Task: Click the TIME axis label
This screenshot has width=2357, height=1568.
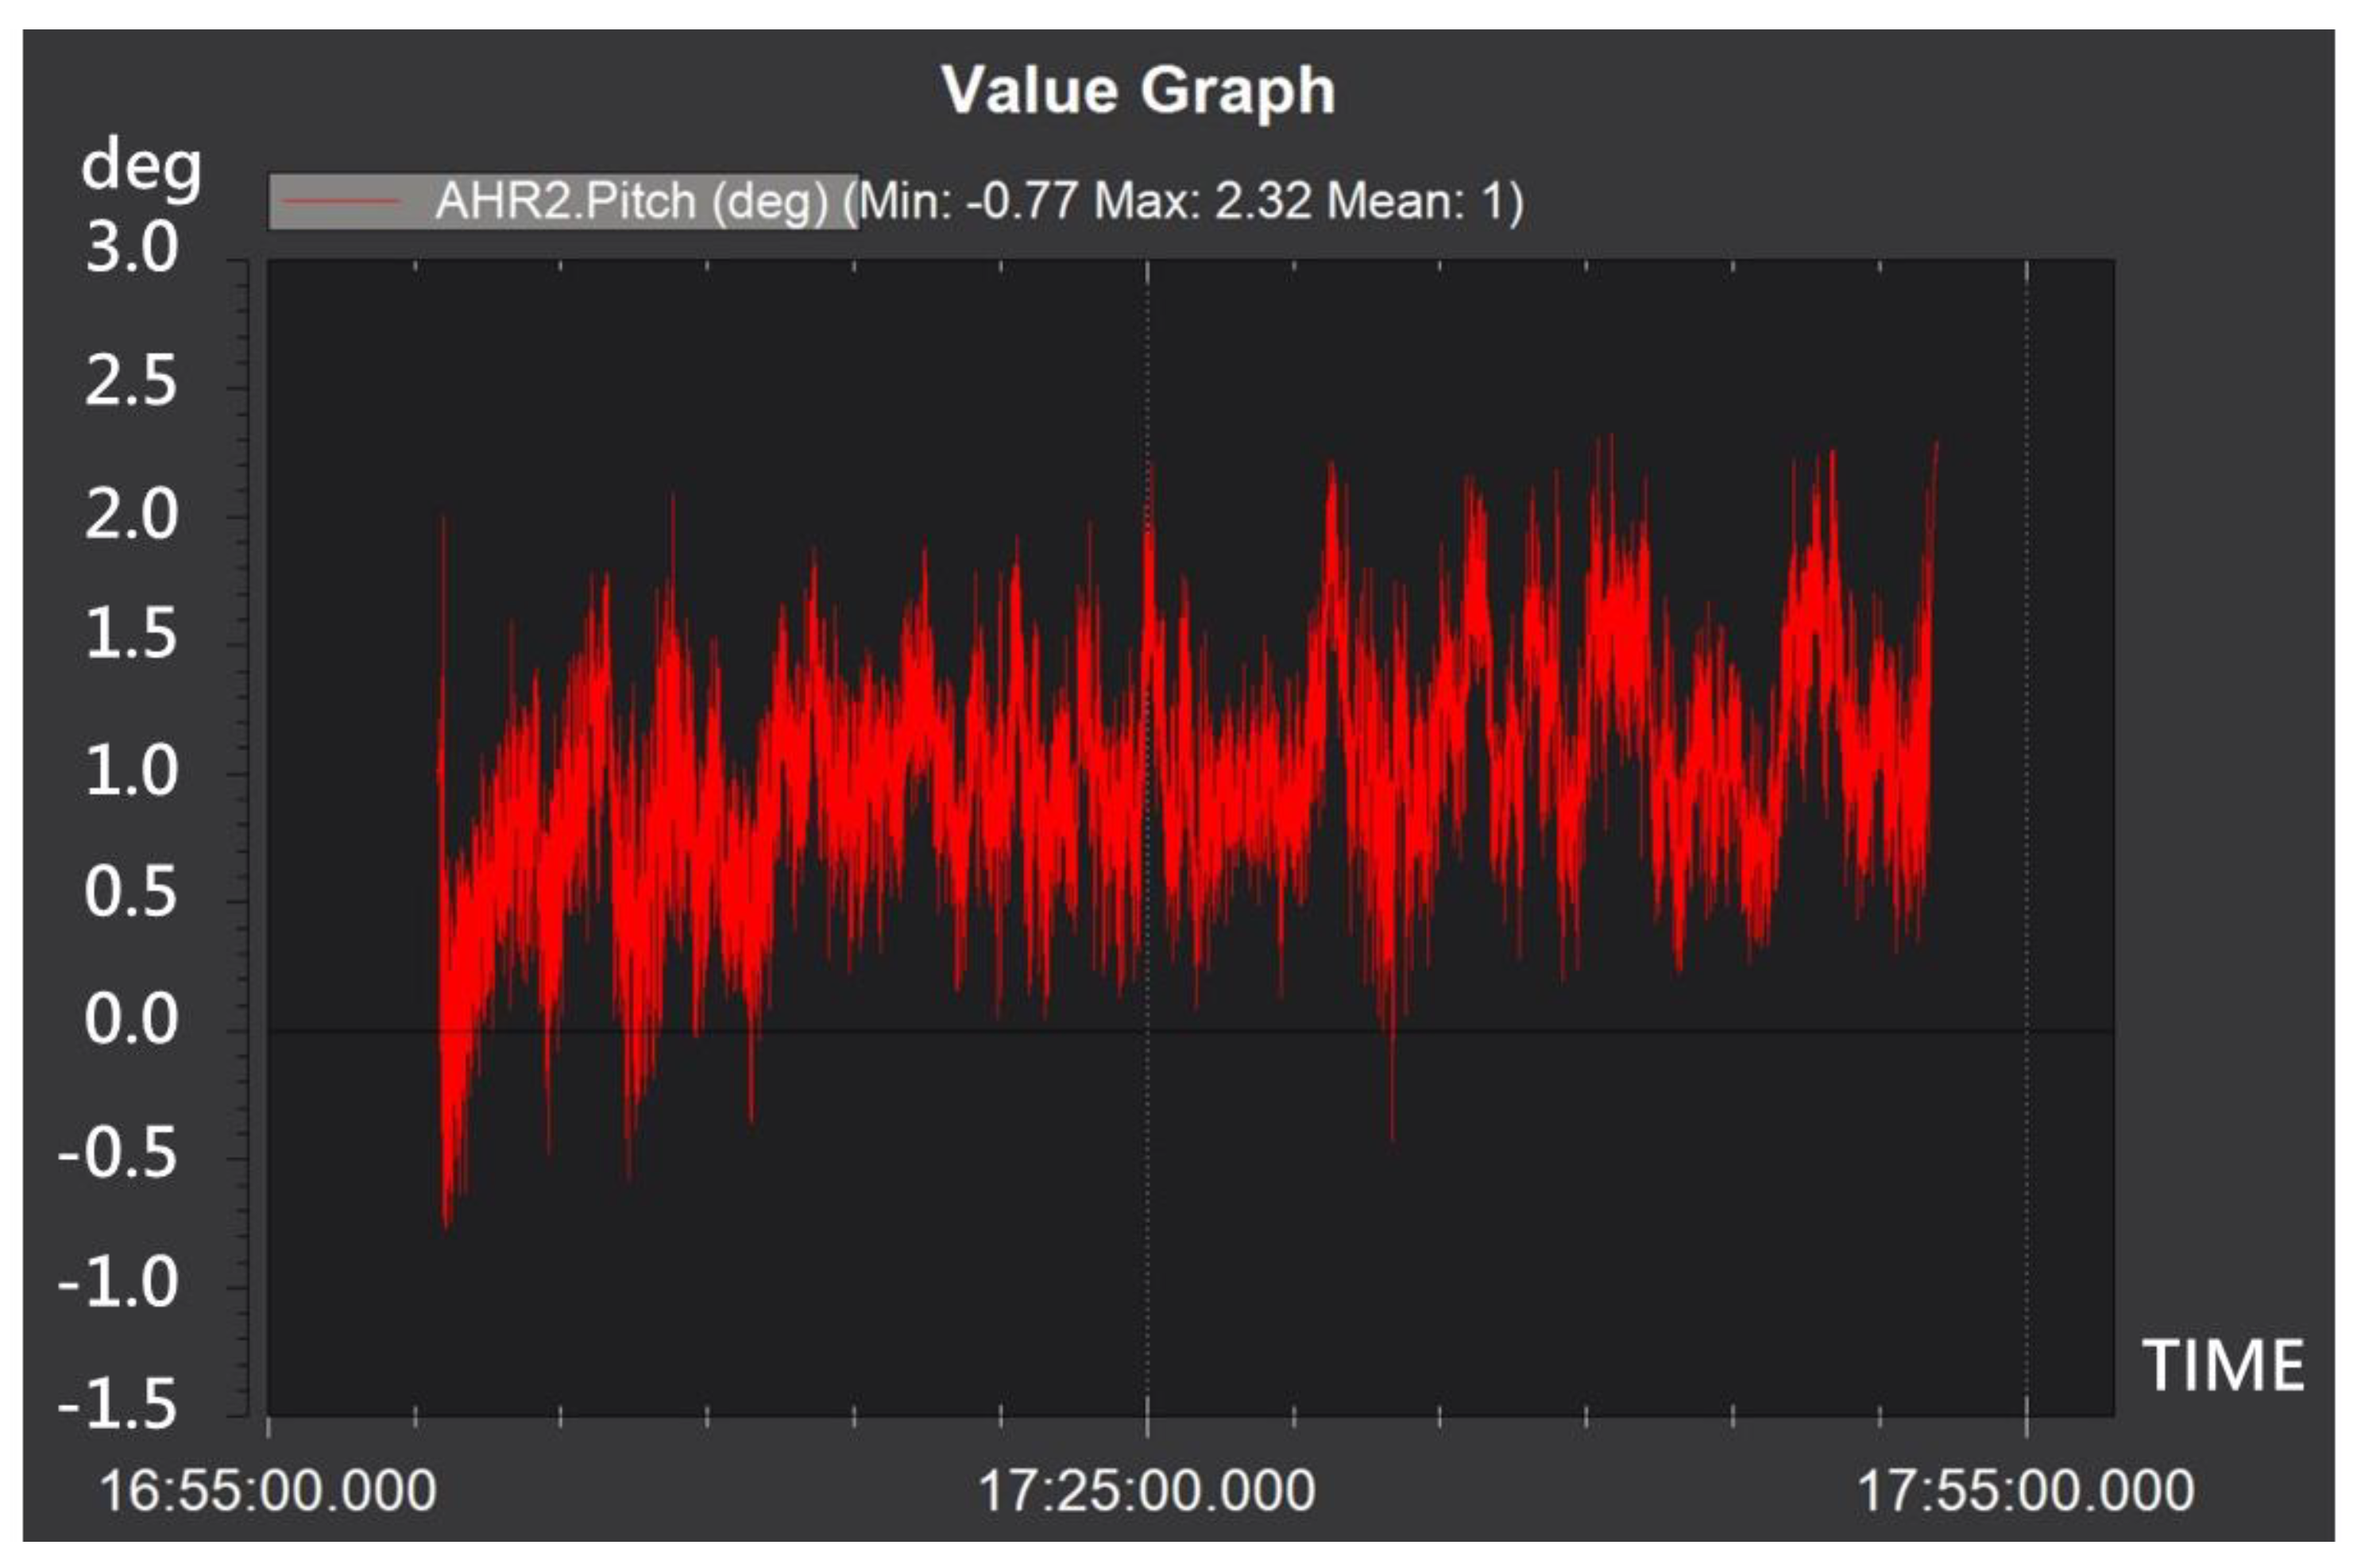Action: pos(2222,1366)
